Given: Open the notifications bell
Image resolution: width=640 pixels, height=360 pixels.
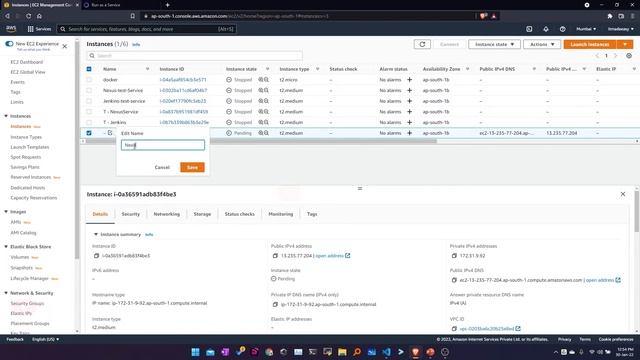Looking at the screenshot, I should point(546,29).
